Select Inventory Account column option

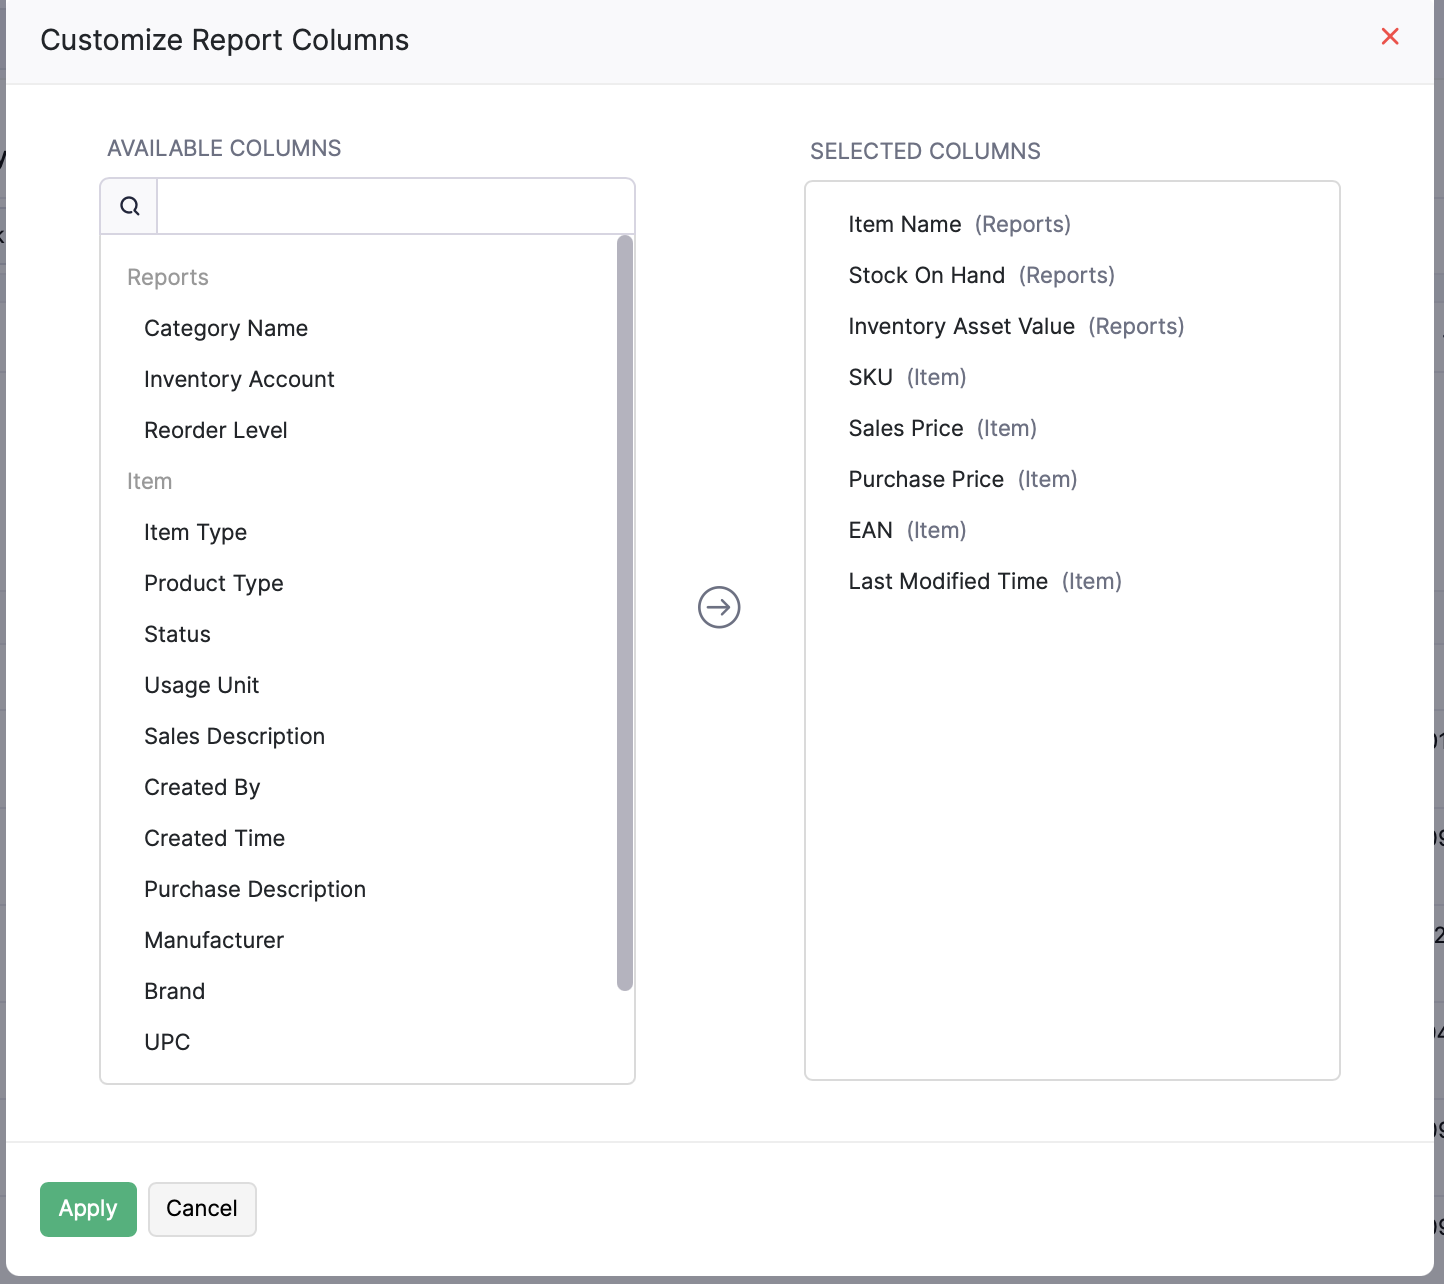(239, 380)
